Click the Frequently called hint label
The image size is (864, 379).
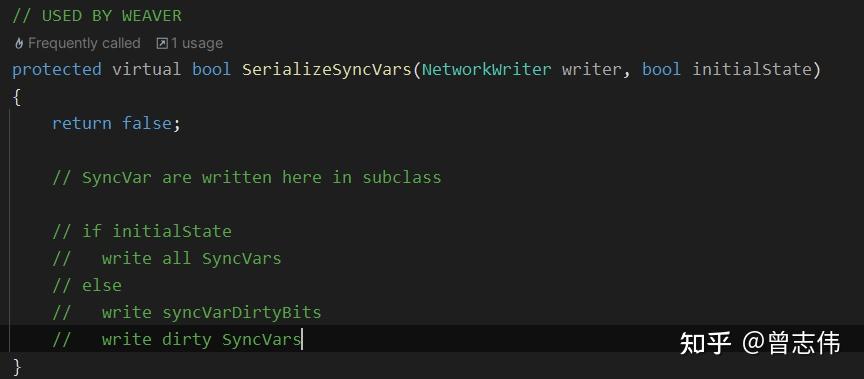pyautogui.click(x=84, y=43)
